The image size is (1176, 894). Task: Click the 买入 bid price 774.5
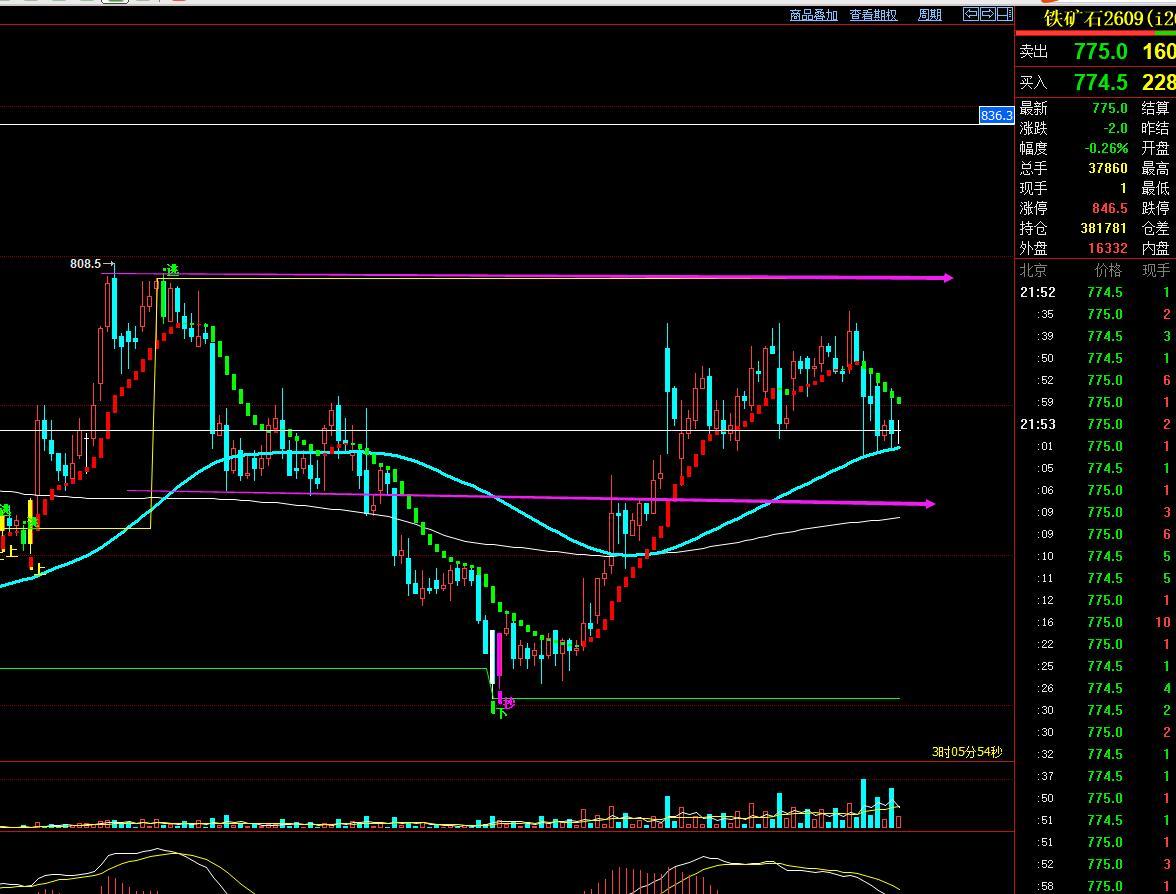point(1100,82)
